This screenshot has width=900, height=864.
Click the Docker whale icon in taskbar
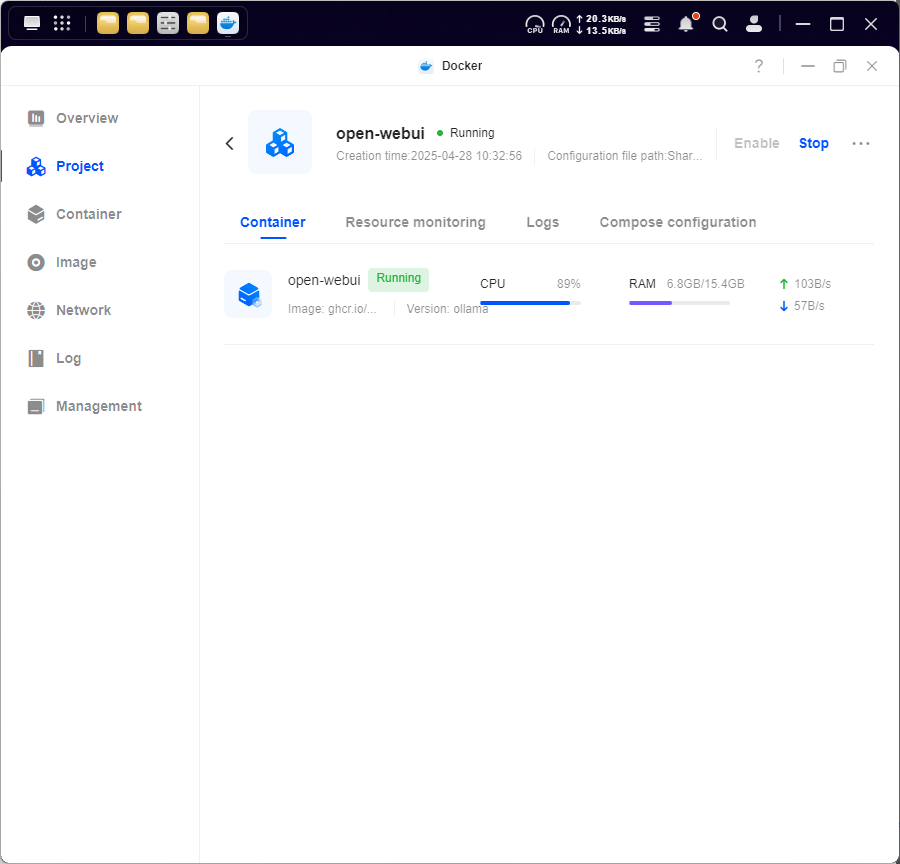coord(228,23)
